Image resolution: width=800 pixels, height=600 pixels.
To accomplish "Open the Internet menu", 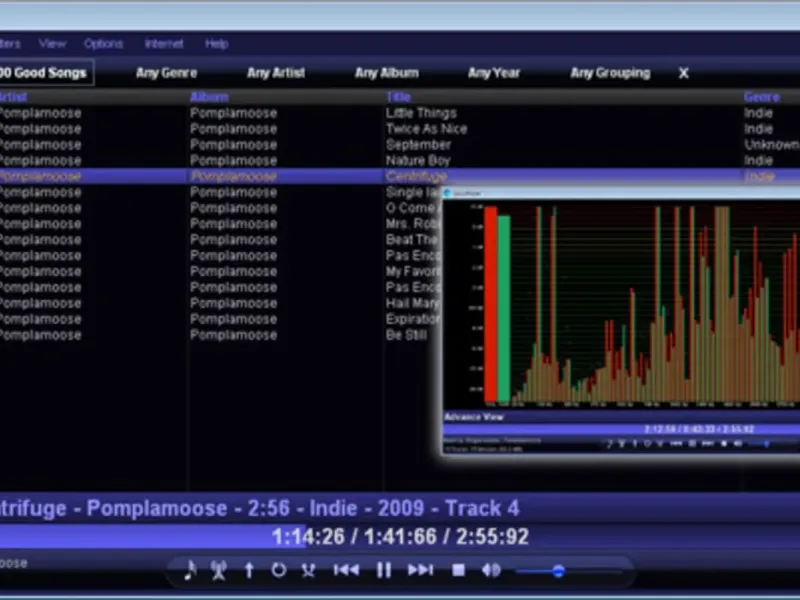I will tap(164, 44).
